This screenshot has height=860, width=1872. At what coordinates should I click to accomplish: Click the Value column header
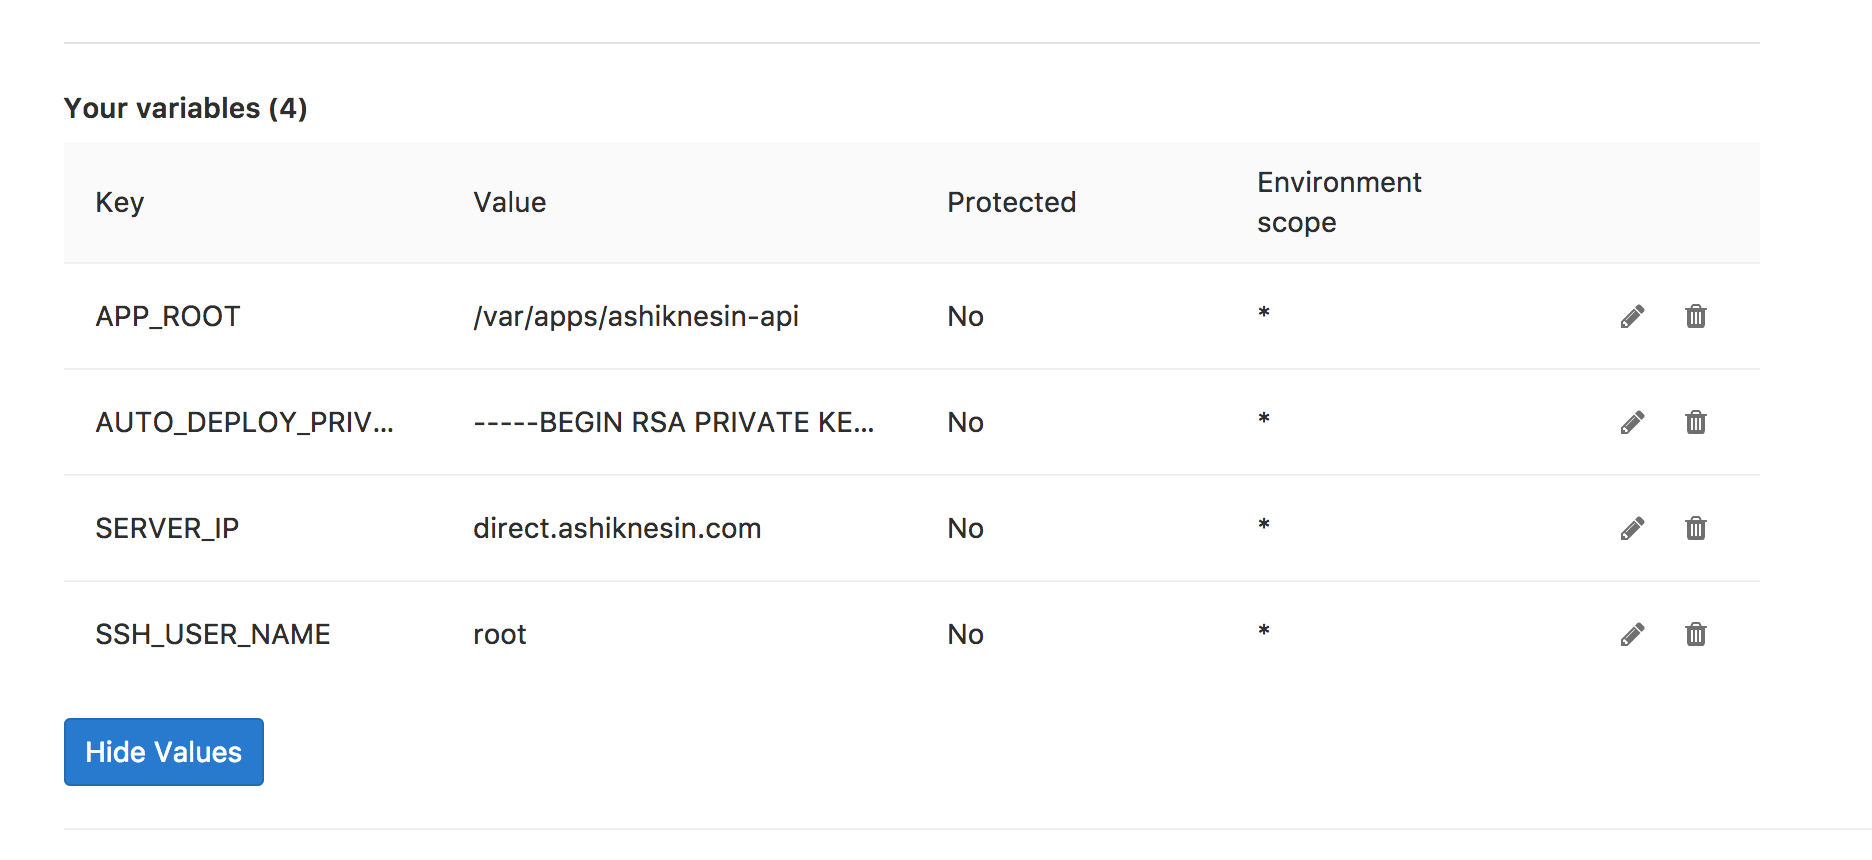pos(510,203)
